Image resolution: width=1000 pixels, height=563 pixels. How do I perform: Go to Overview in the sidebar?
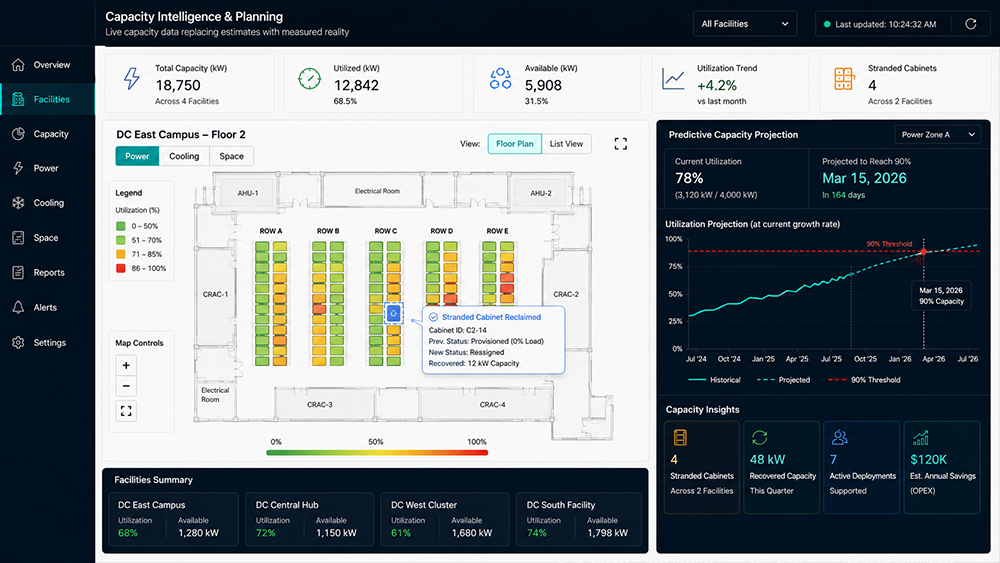[x=47, y=64]
